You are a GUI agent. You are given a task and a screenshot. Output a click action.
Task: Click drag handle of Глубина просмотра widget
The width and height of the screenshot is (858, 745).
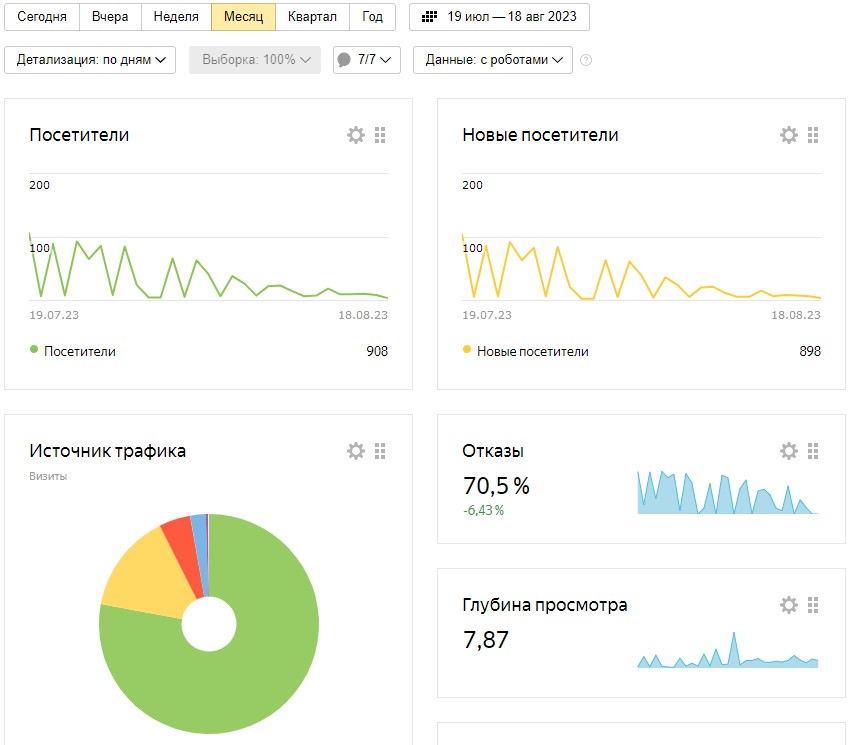coord(813,605)
